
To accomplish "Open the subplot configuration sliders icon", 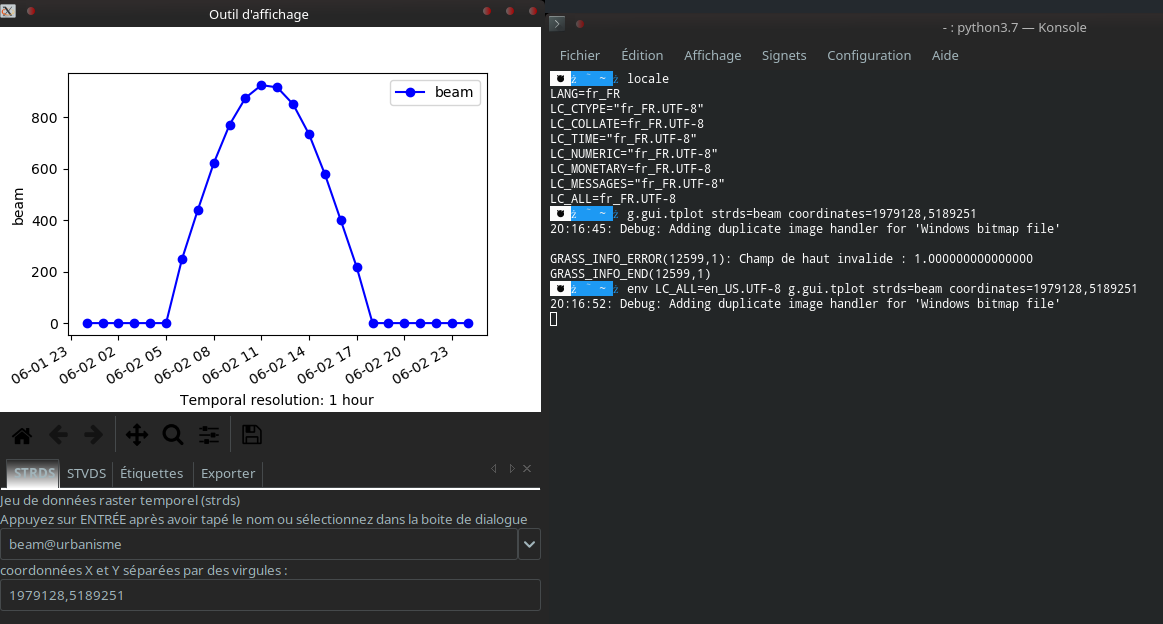I will click(208, 434).
